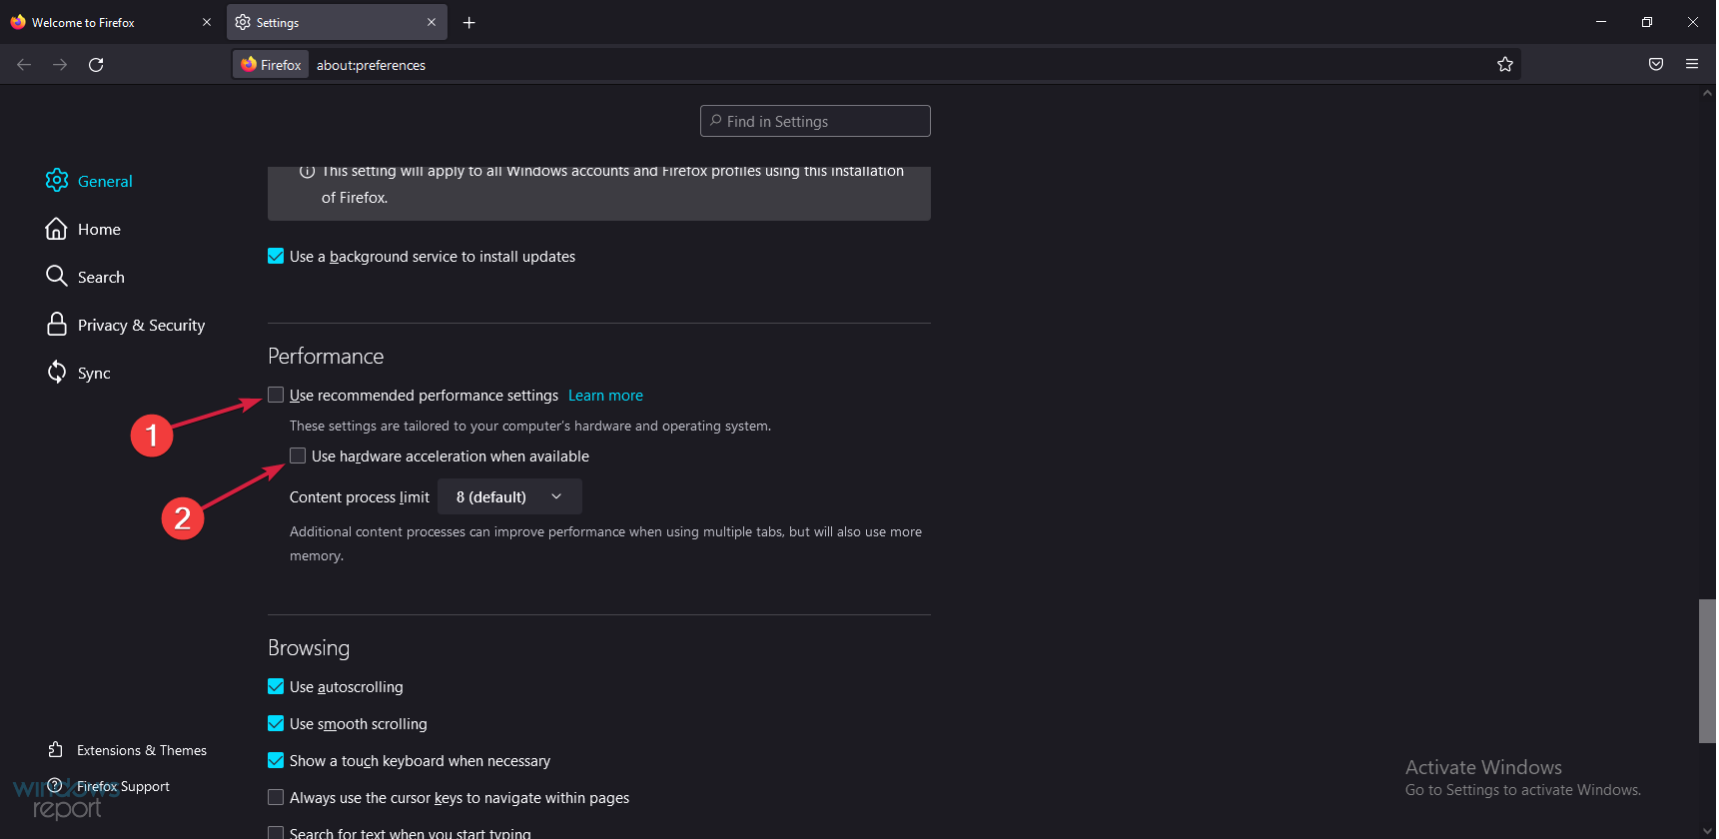
Task: Open a new tab with the plus icon
Action: (469, 22)
